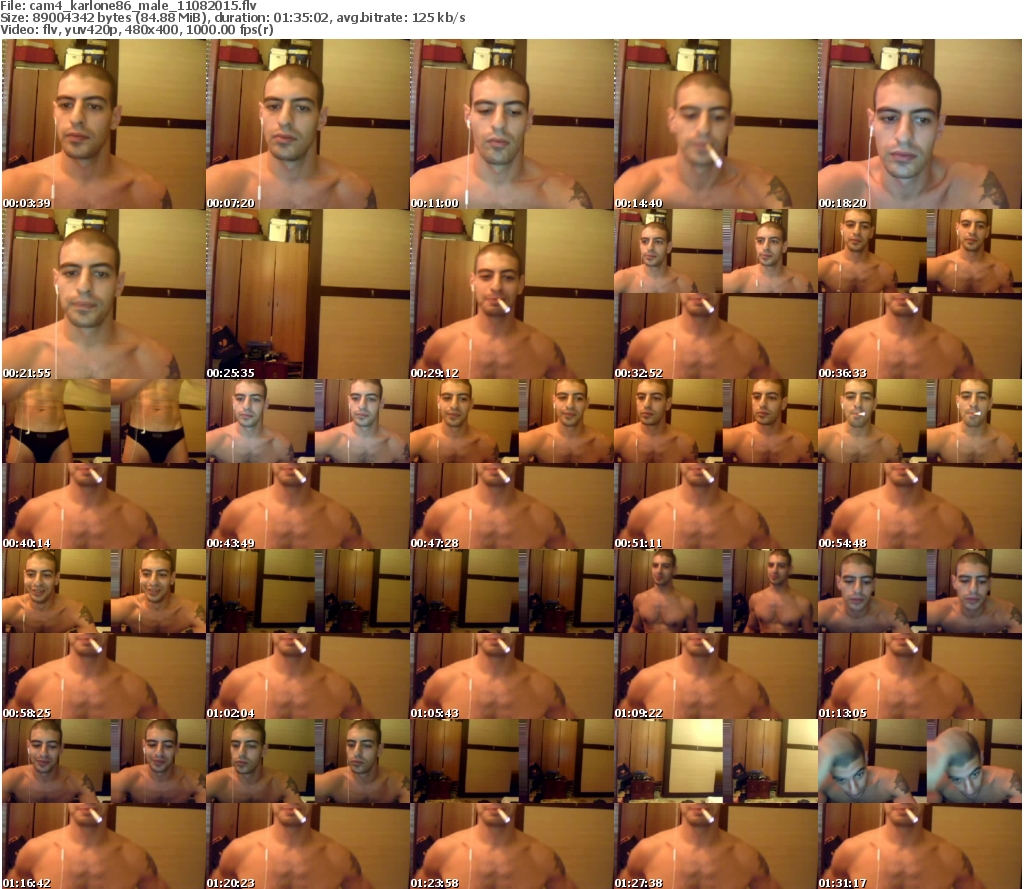
Task: Click the duration value "01:35:02"
Action: point(301,18)
